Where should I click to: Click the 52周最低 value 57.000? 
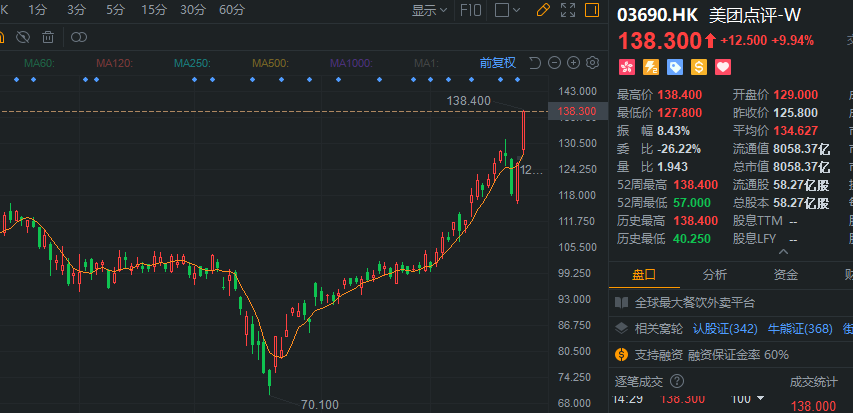click(x=692, y=202)
